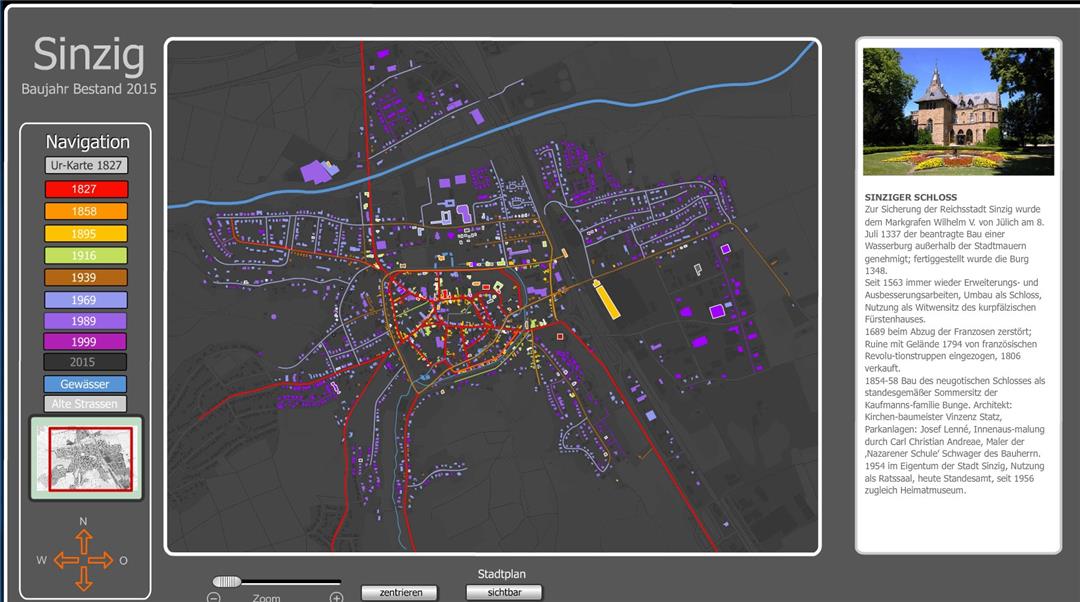Click the Zoom slider handle
Image resolution: width=1080 pixels, height=602 pixels.
pyautogui.click(x=227, y=581)
